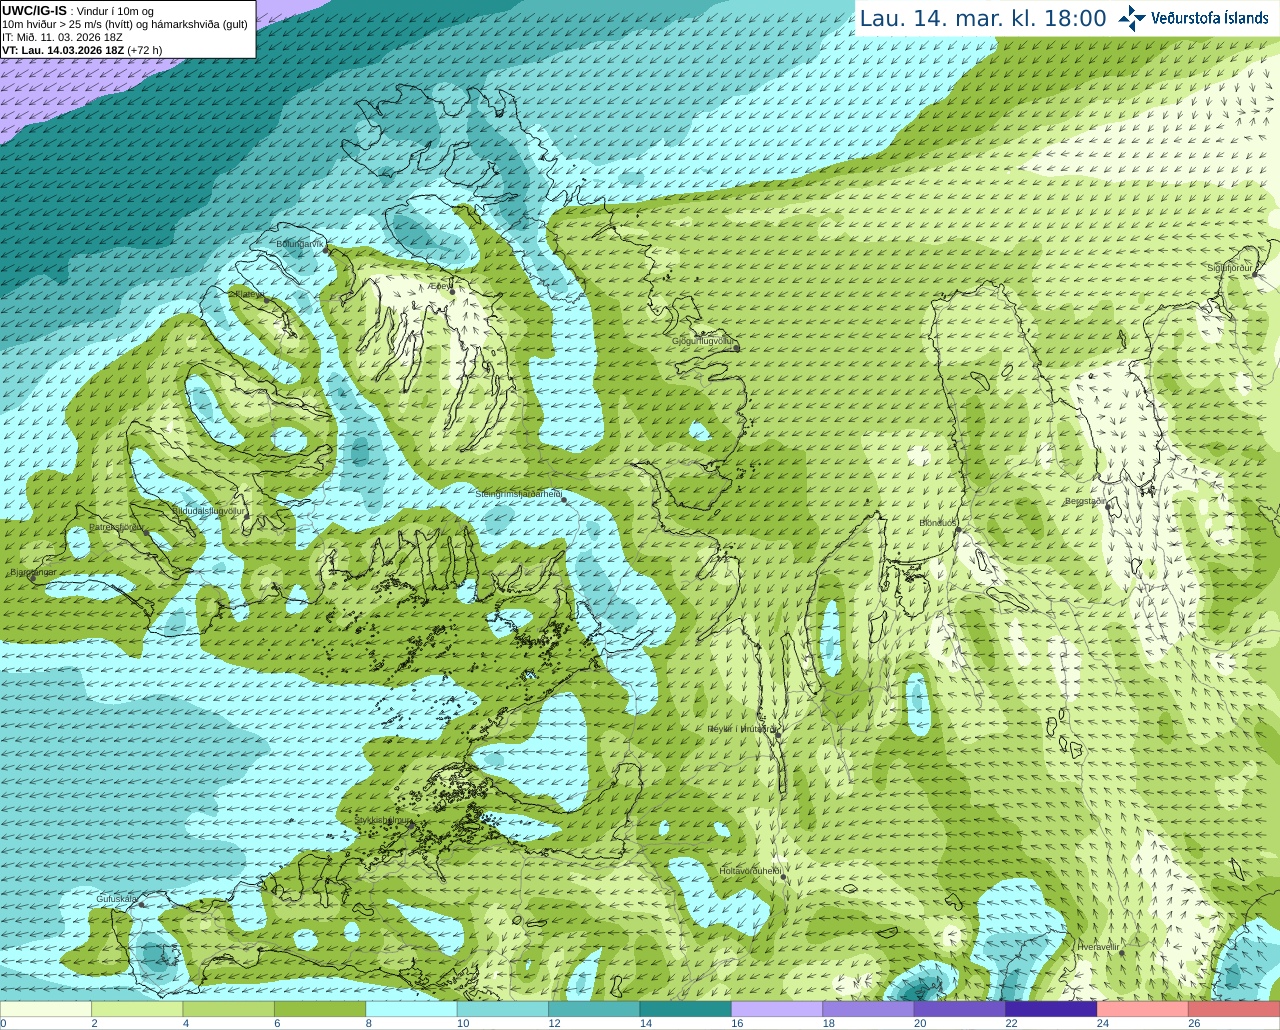Select the 22–24 m/s dark indigo legend swatch
The image size is (1280, 1030).
(x=1052, y=1009)
